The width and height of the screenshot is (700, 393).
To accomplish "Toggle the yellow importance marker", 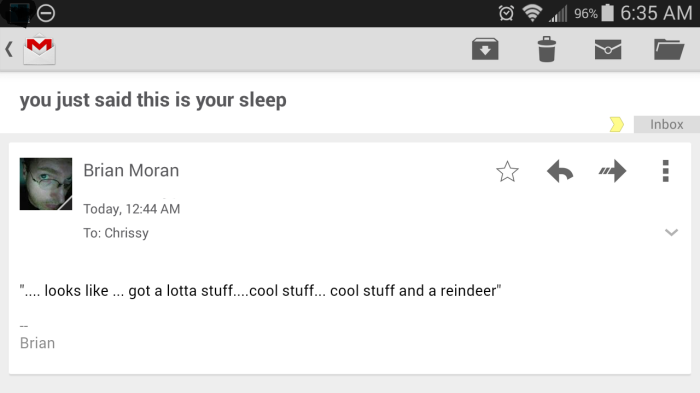I will coord(617,124).
